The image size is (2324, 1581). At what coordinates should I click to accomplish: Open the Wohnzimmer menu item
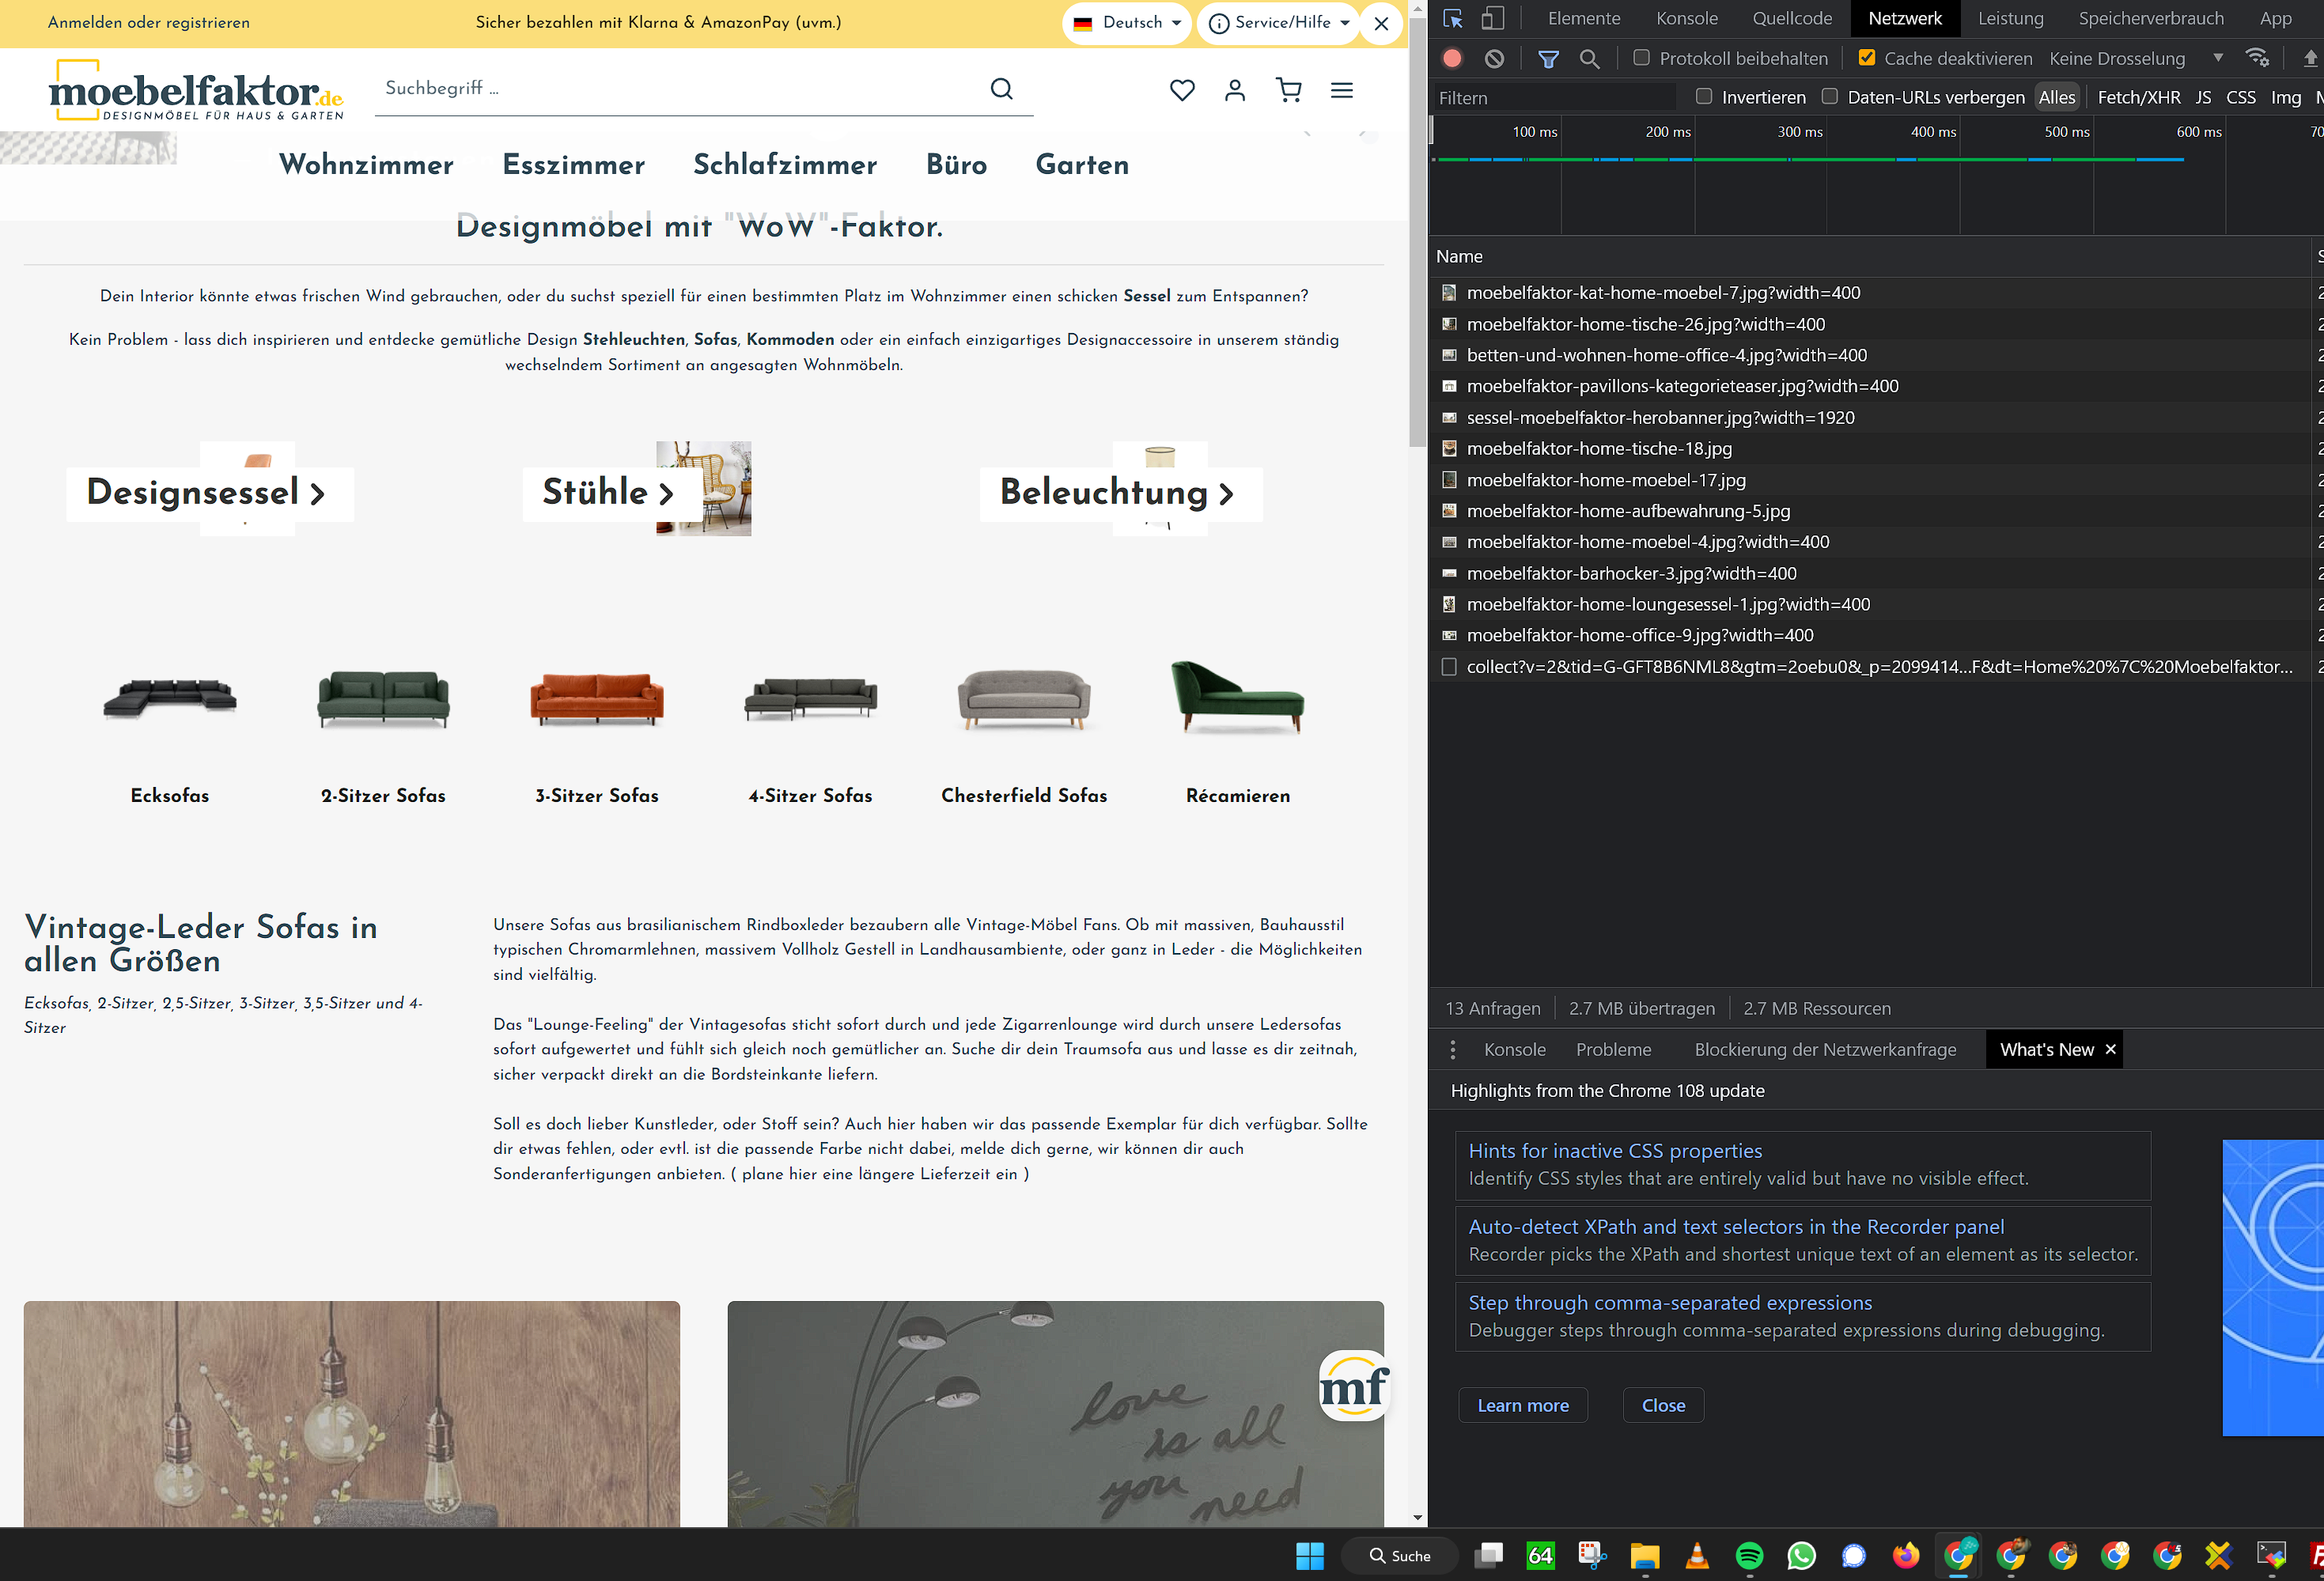pos(366,164)
